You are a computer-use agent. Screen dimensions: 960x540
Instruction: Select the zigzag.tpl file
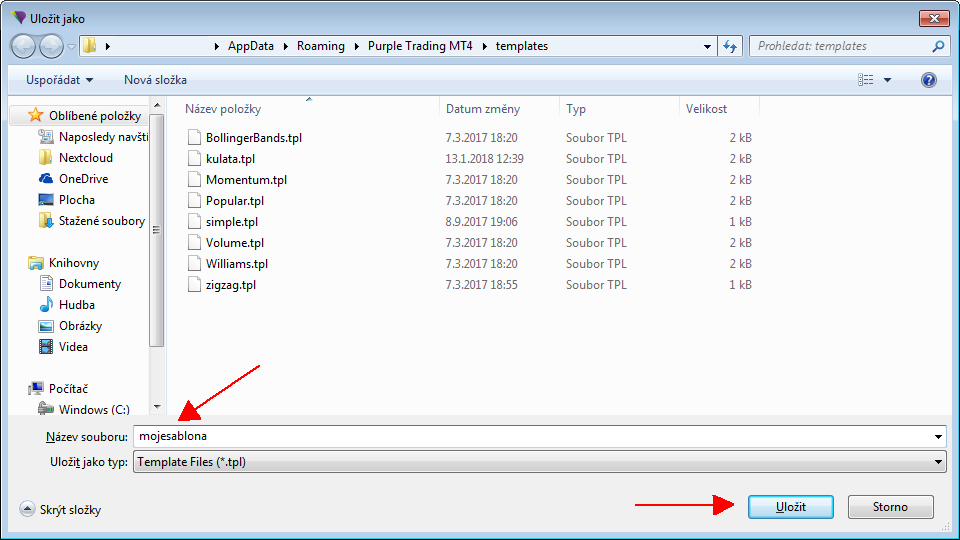pos(231,285)
